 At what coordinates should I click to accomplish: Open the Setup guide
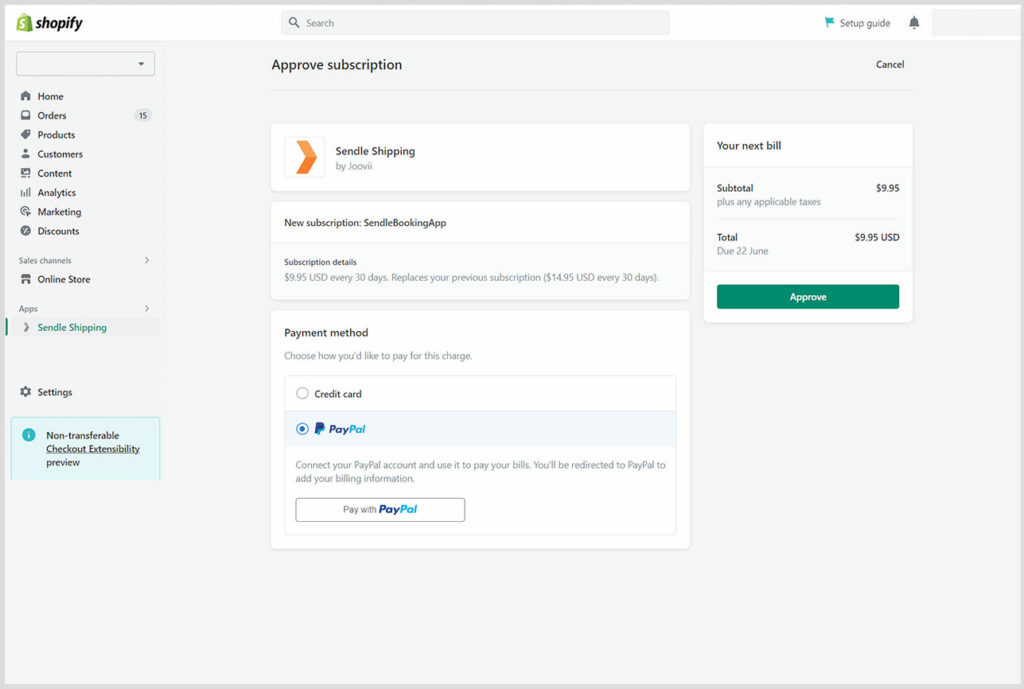point(865,23)
